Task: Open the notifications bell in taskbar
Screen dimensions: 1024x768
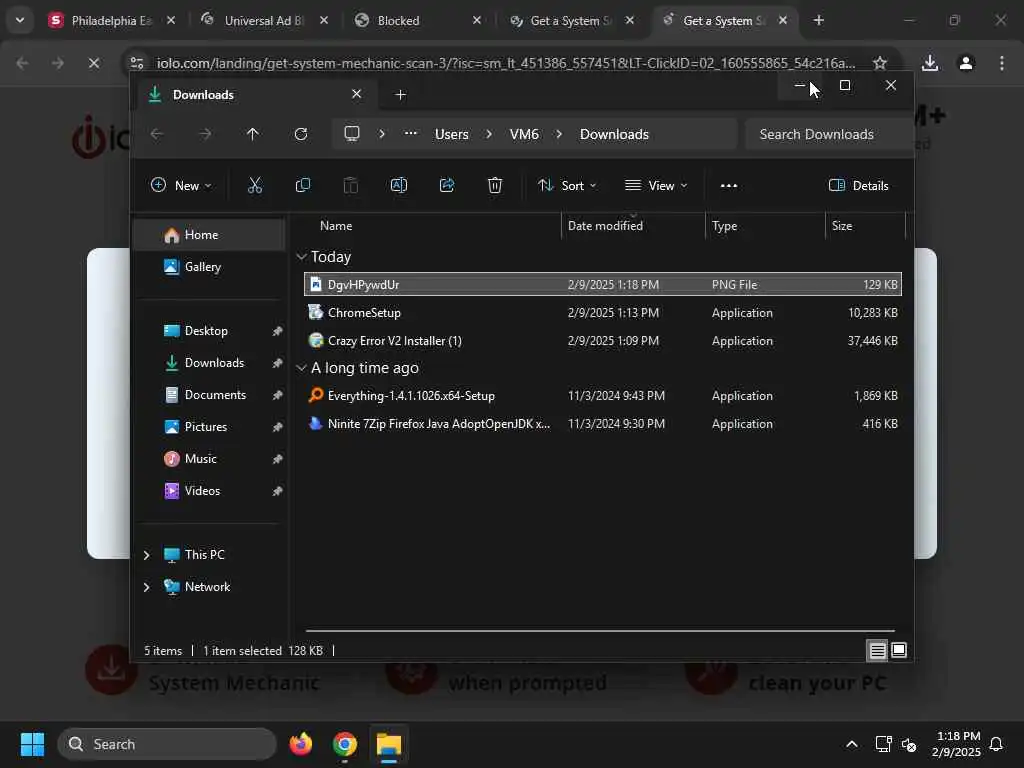Action: [997, 744]
